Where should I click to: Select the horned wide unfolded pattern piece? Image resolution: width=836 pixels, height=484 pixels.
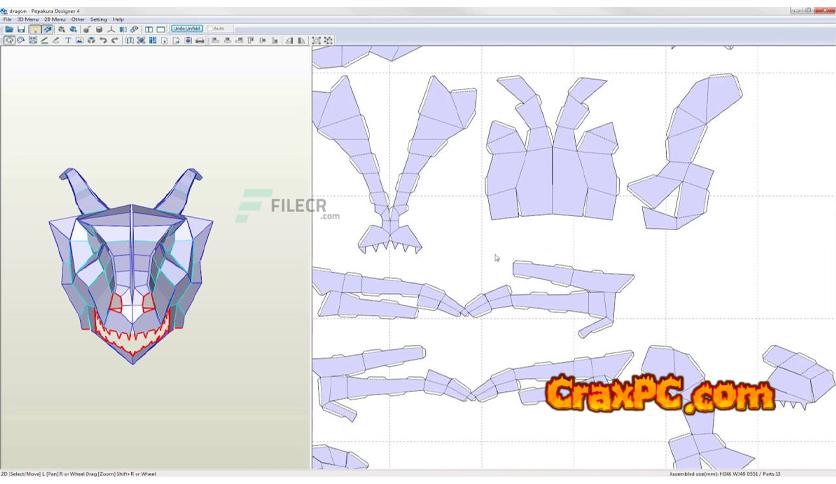tap(553, 149)
